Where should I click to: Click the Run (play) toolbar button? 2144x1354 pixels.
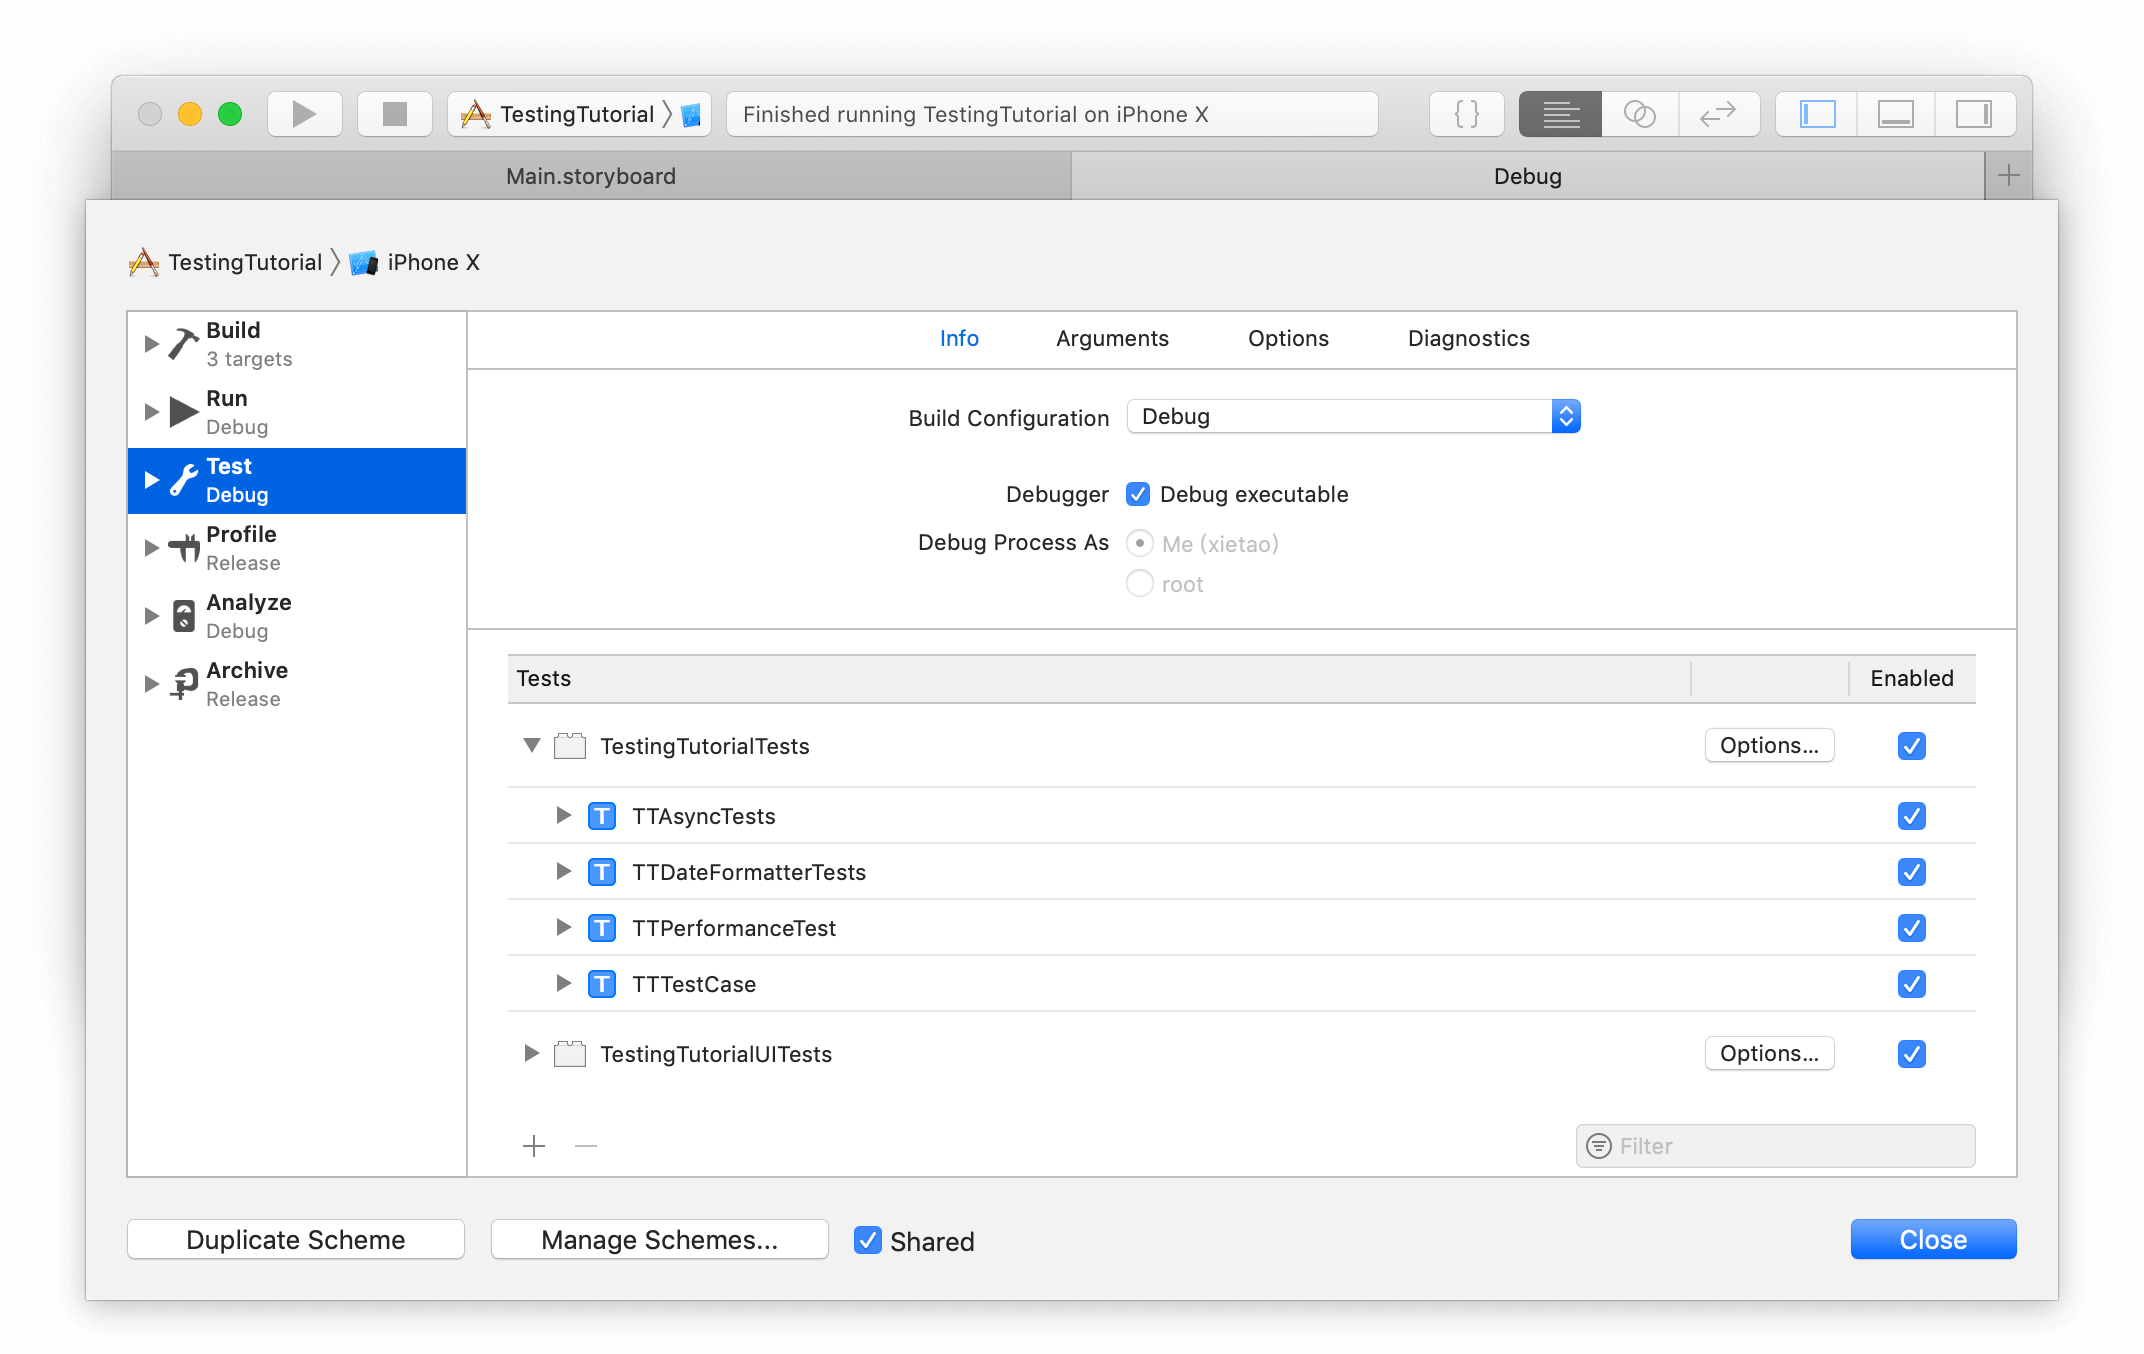304,114
